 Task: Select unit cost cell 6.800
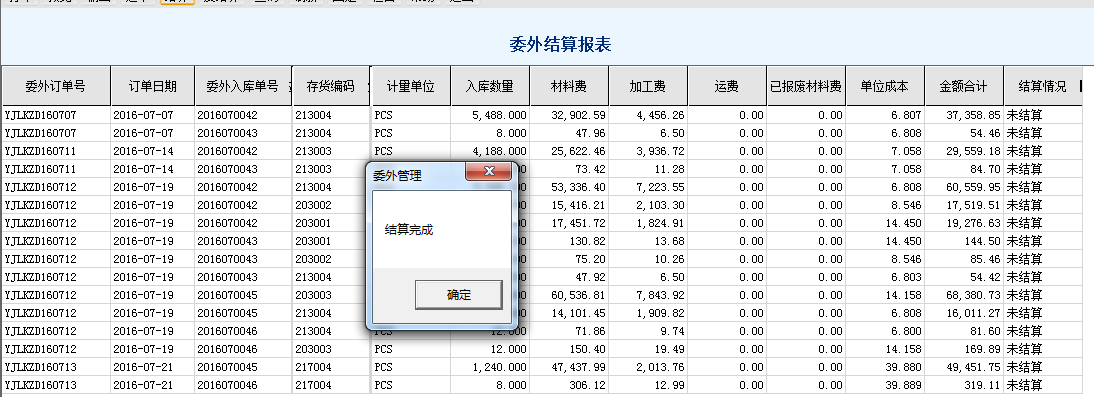coord(885,331)
